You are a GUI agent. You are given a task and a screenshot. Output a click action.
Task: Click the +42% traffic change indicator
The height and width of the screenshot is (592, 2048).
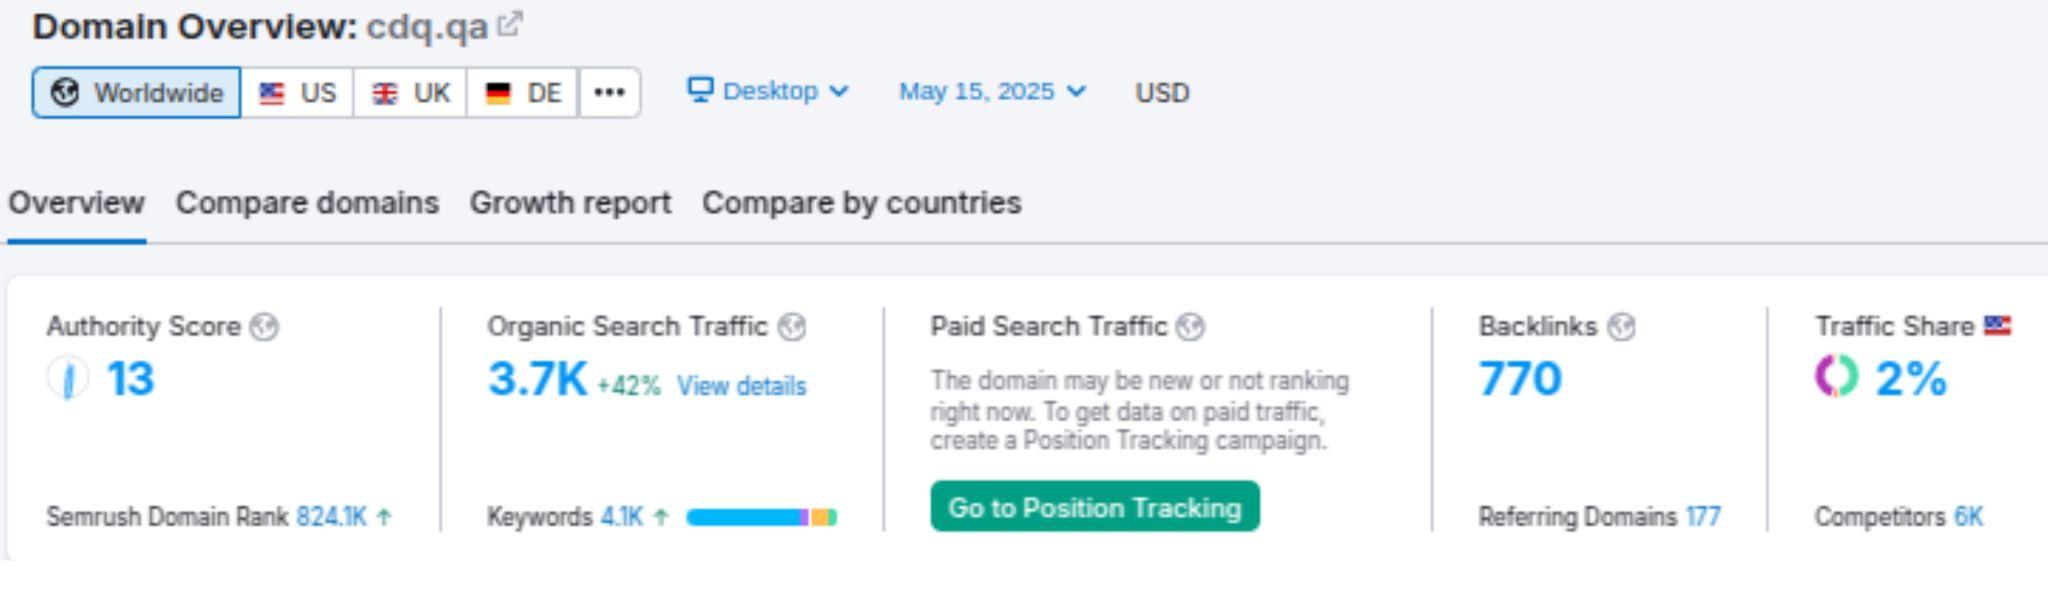click(629, 386)
